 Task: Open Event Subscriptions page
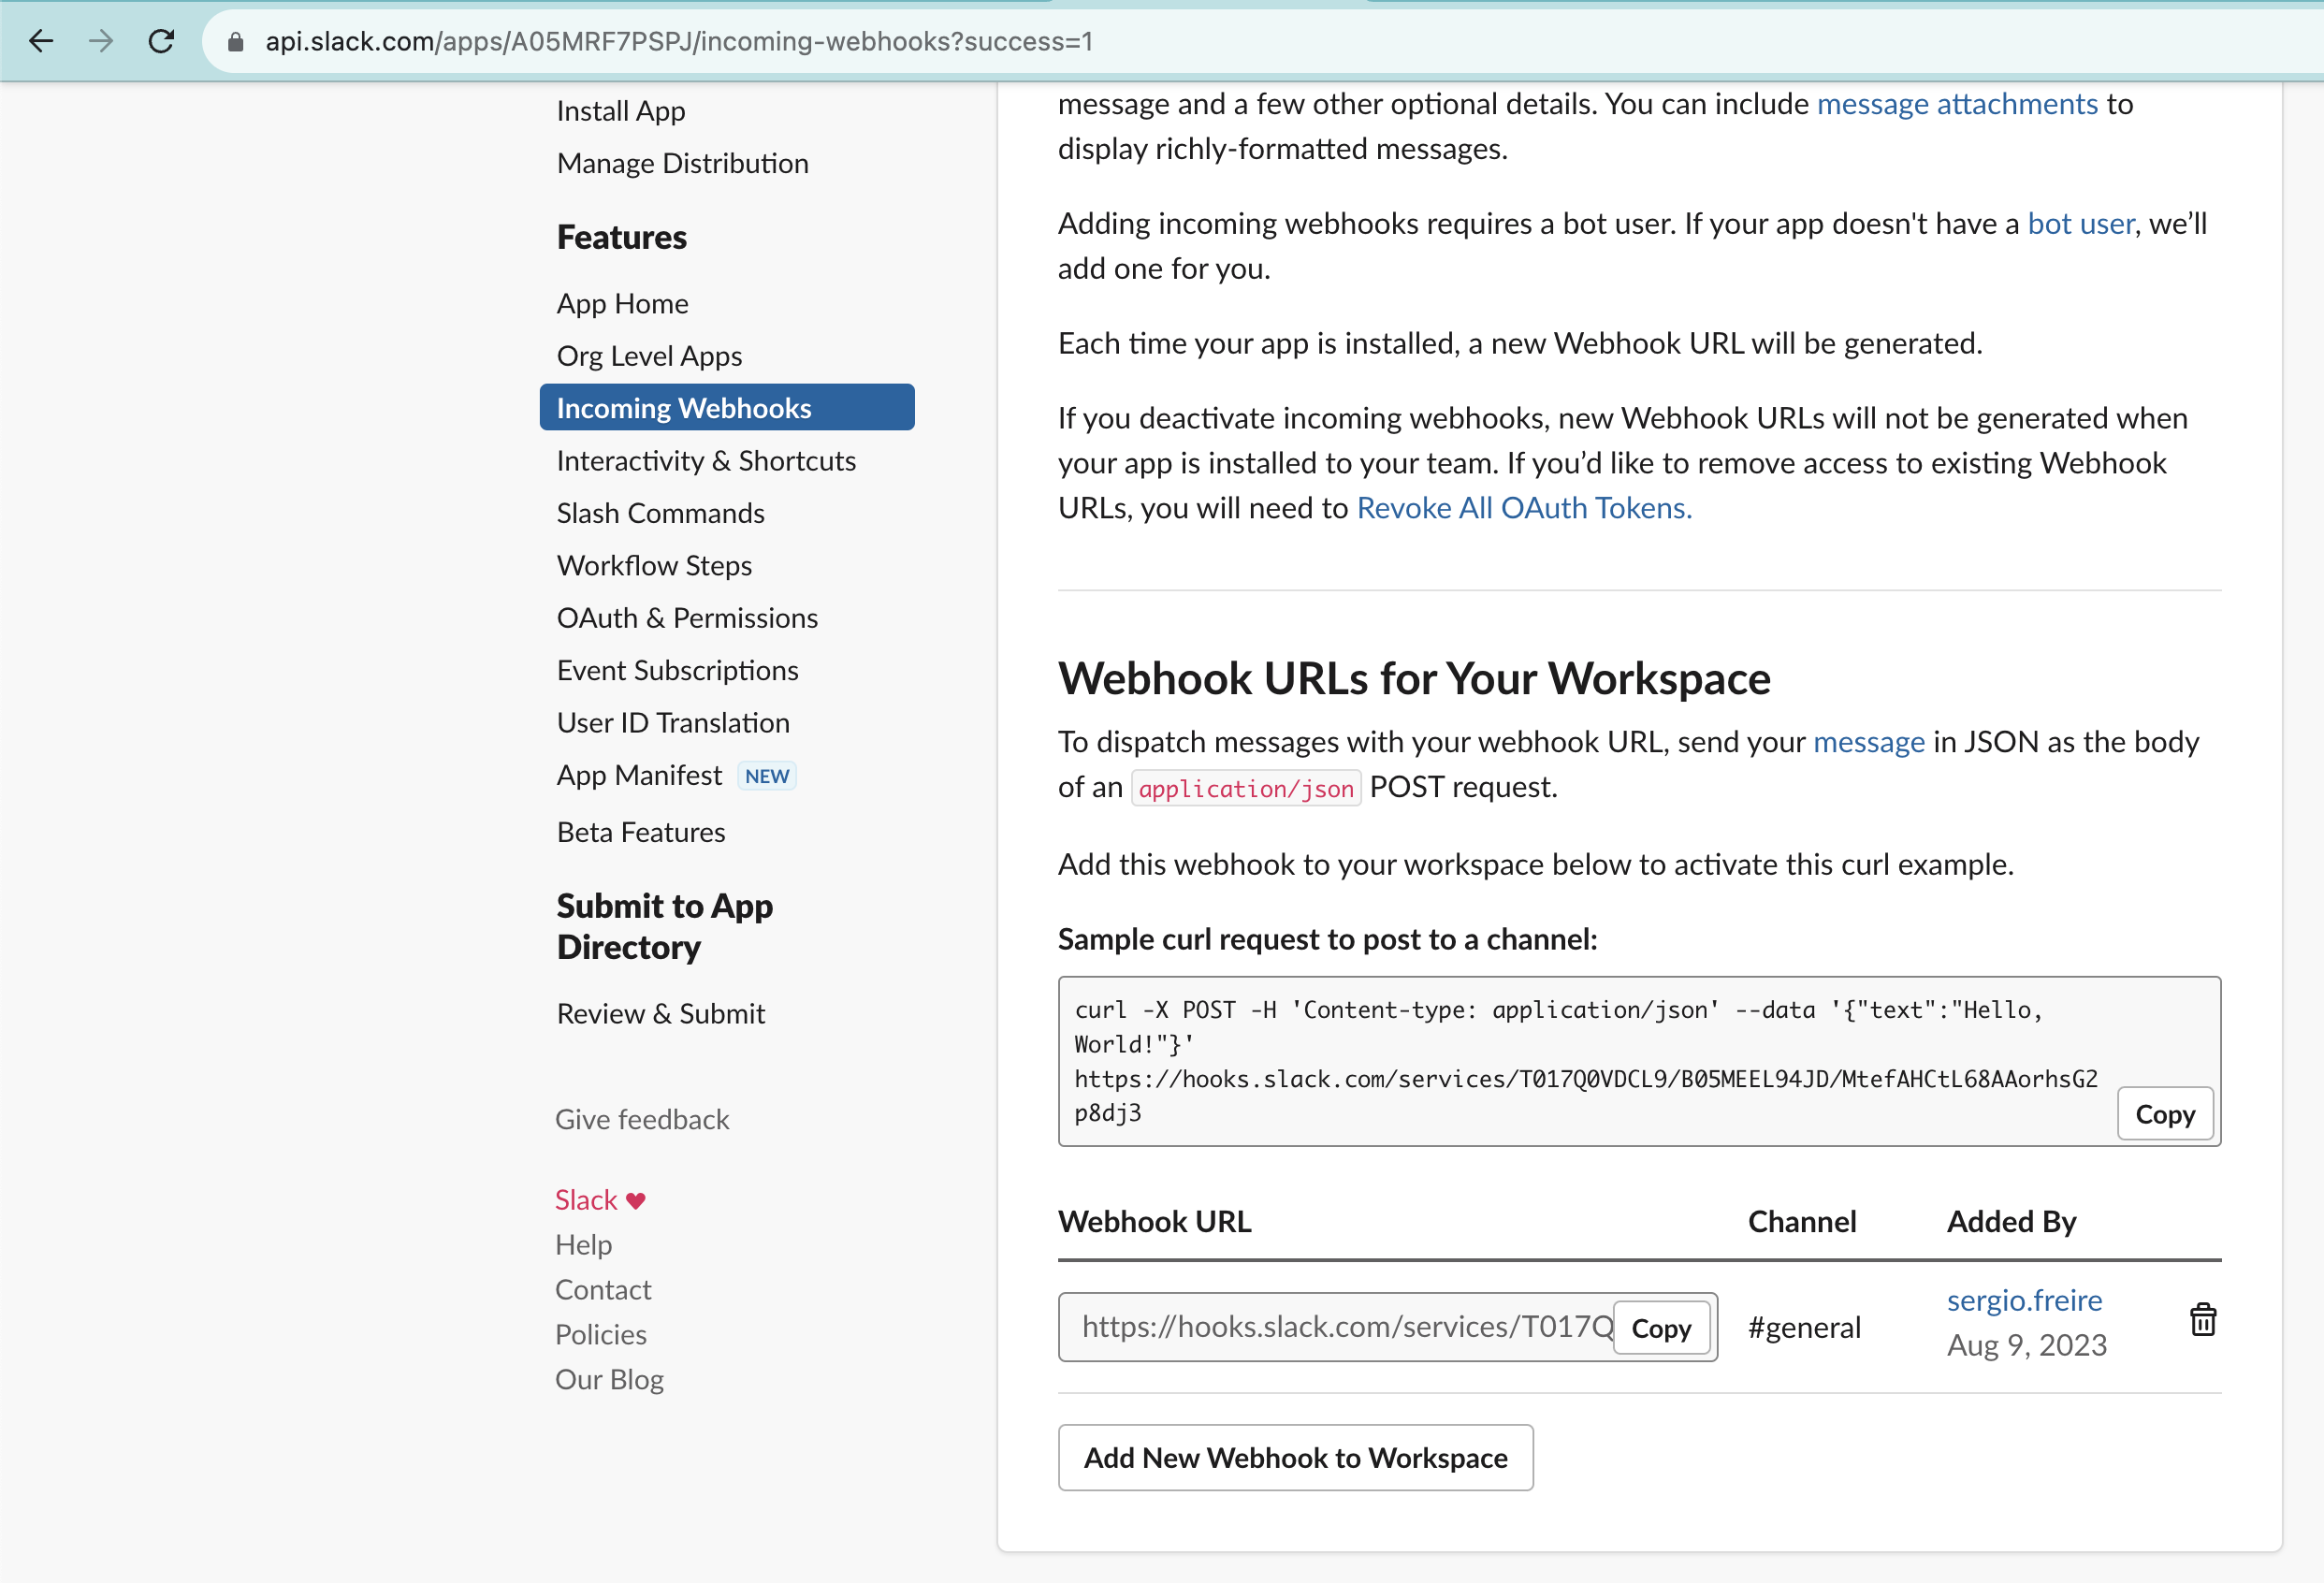677,670
